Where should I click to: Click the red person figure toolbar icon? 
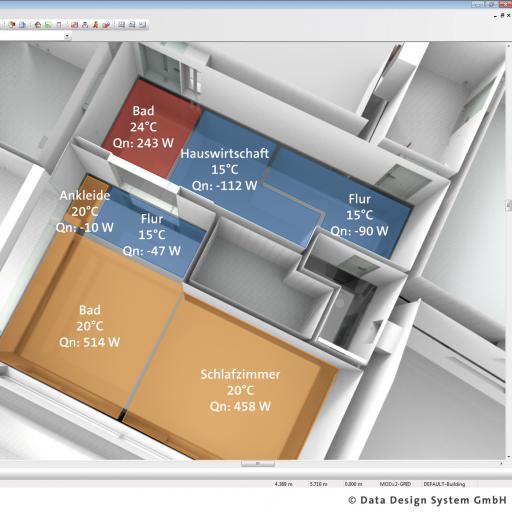coord(95,25)
